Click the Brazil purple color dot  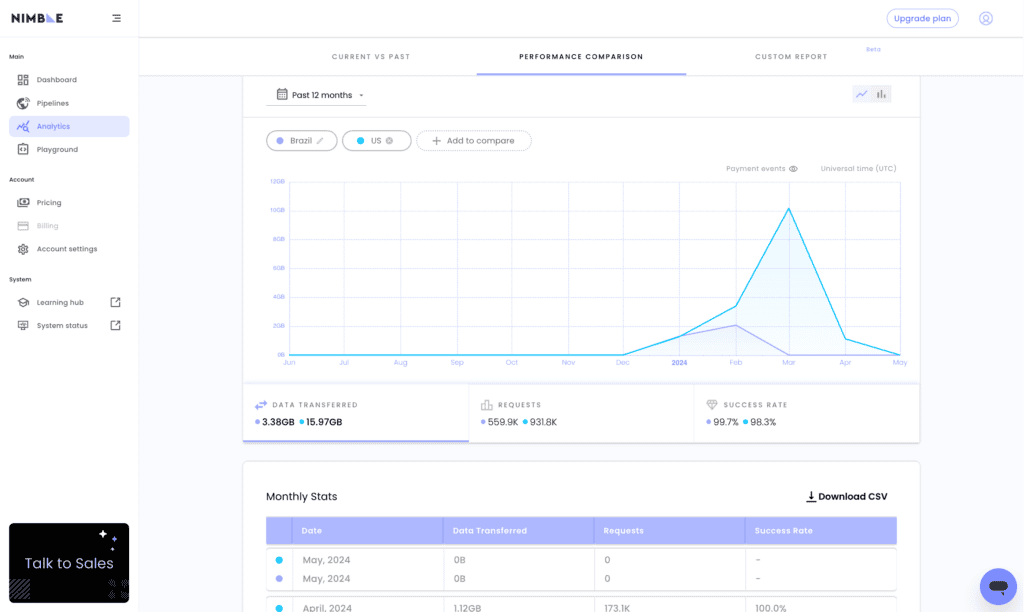click(280, 141)
